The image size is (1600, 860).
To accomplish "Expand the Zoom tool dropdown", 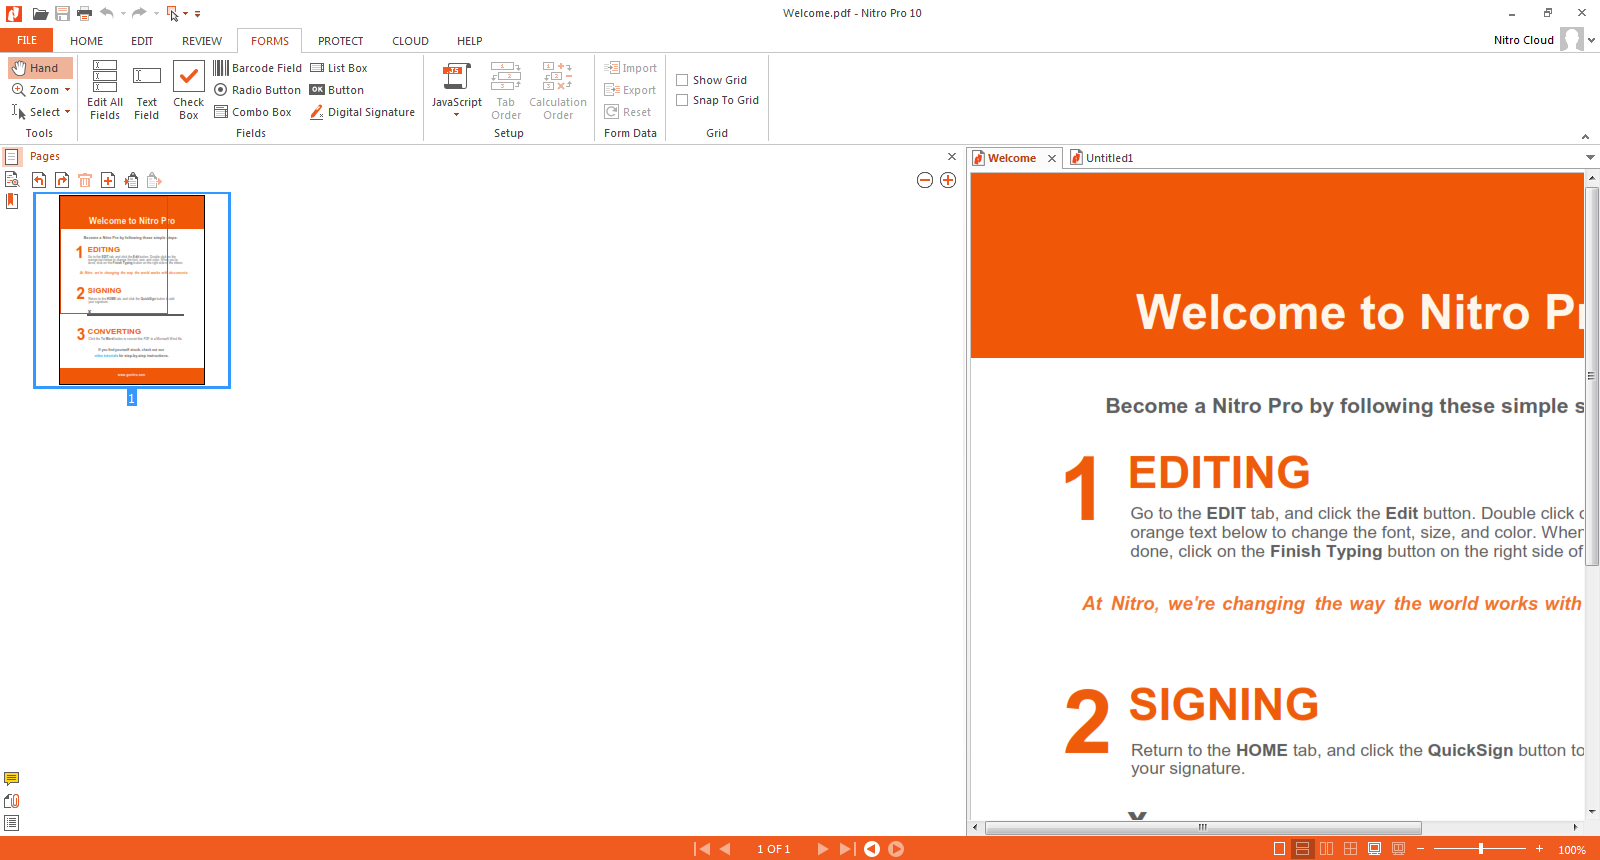I will coord(67,90).
